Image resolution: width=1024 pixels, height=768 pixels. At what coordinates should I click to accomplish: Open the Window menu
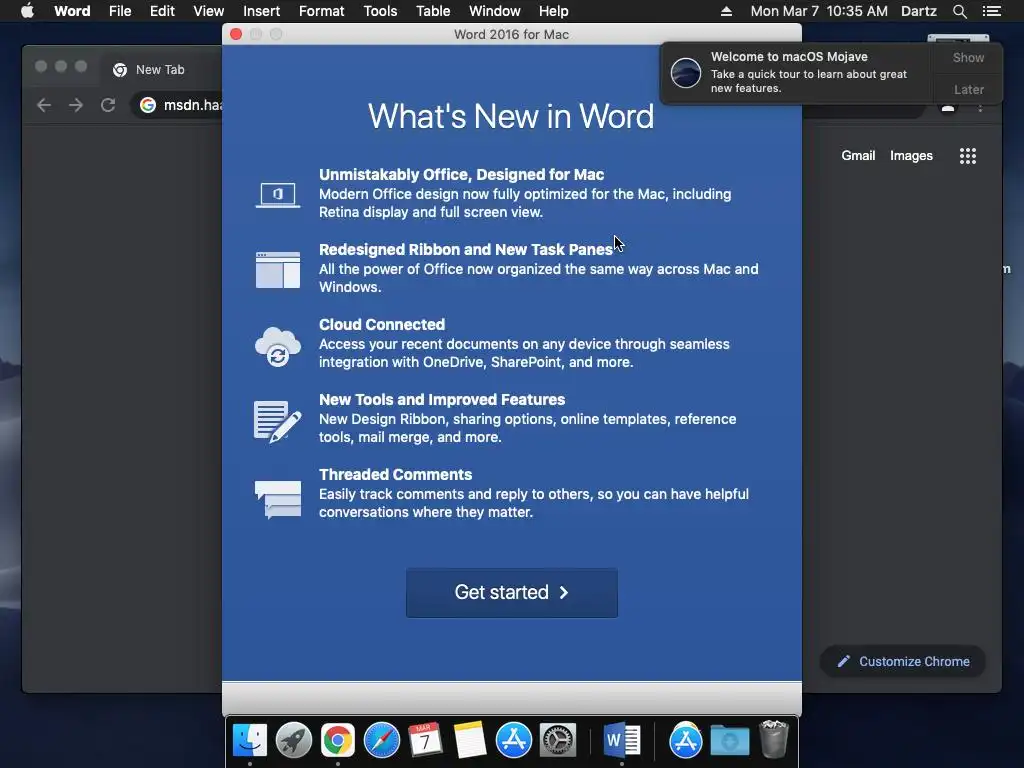click(494, 11)
